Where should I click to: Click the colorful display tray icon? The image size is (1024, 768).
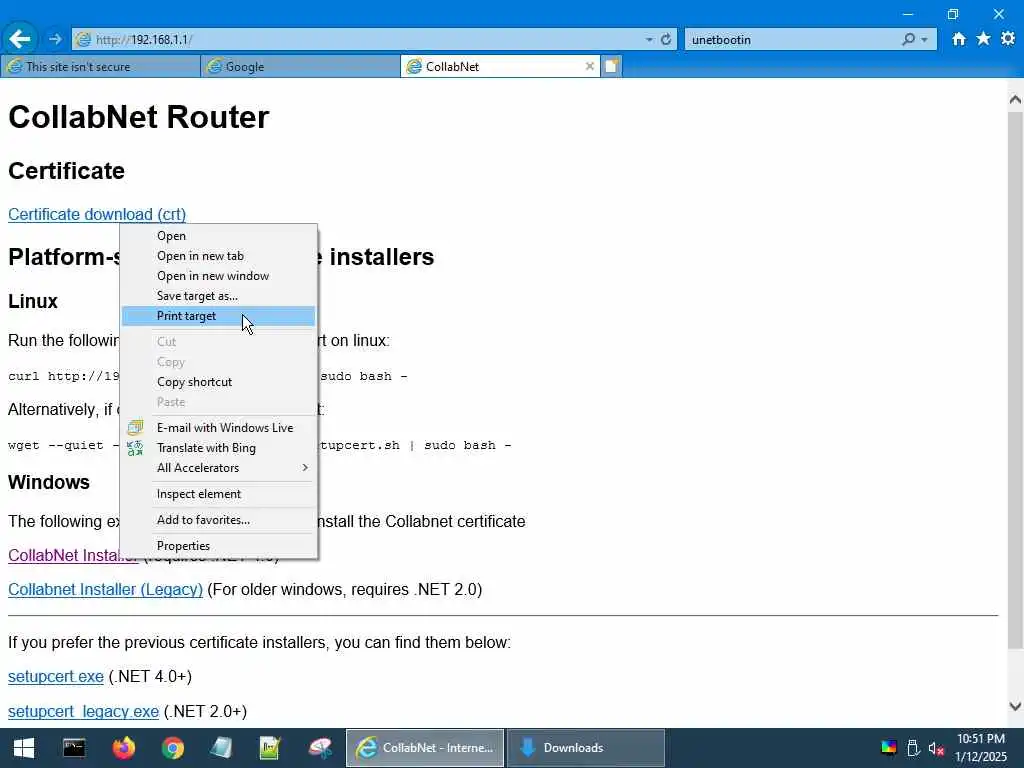pos(889,748)
